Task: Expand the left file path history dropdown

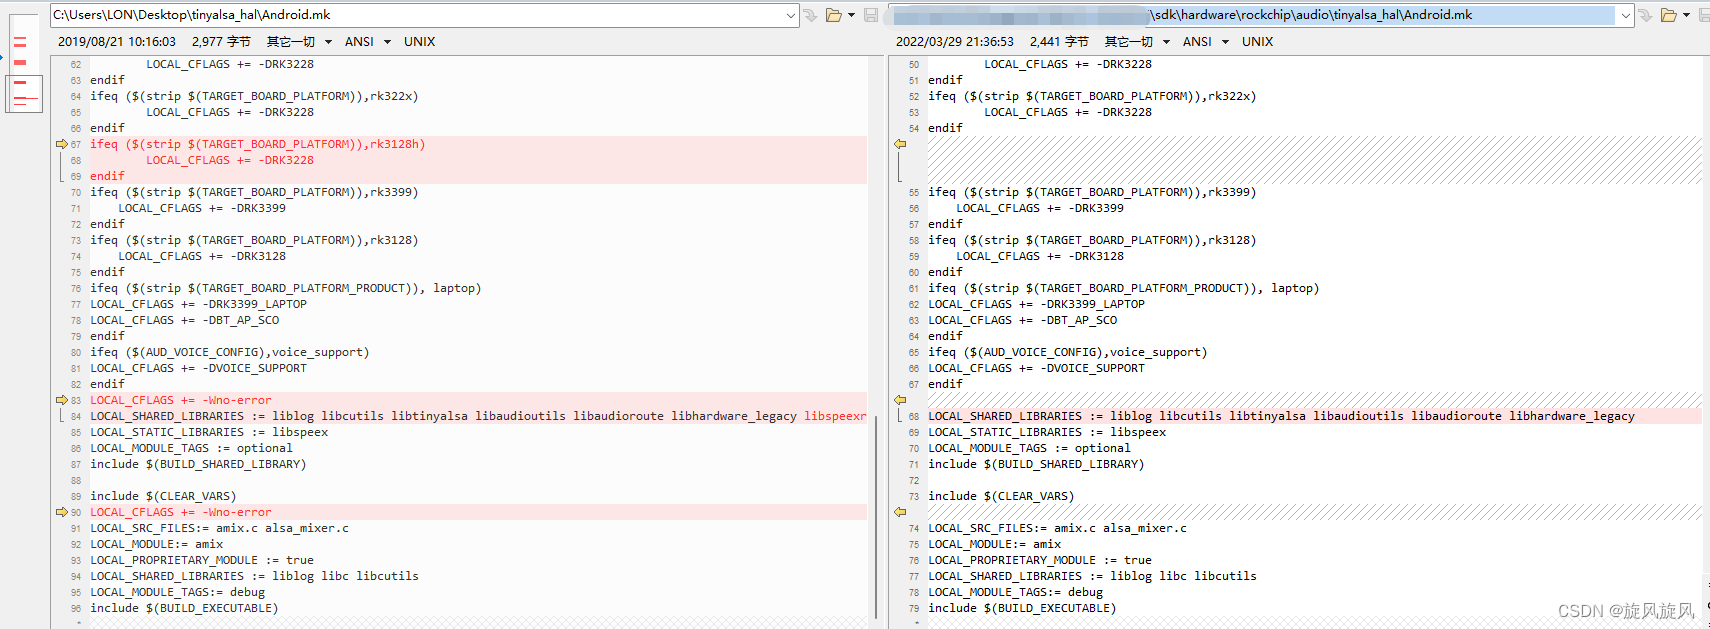Action: (x=791, y=15)
